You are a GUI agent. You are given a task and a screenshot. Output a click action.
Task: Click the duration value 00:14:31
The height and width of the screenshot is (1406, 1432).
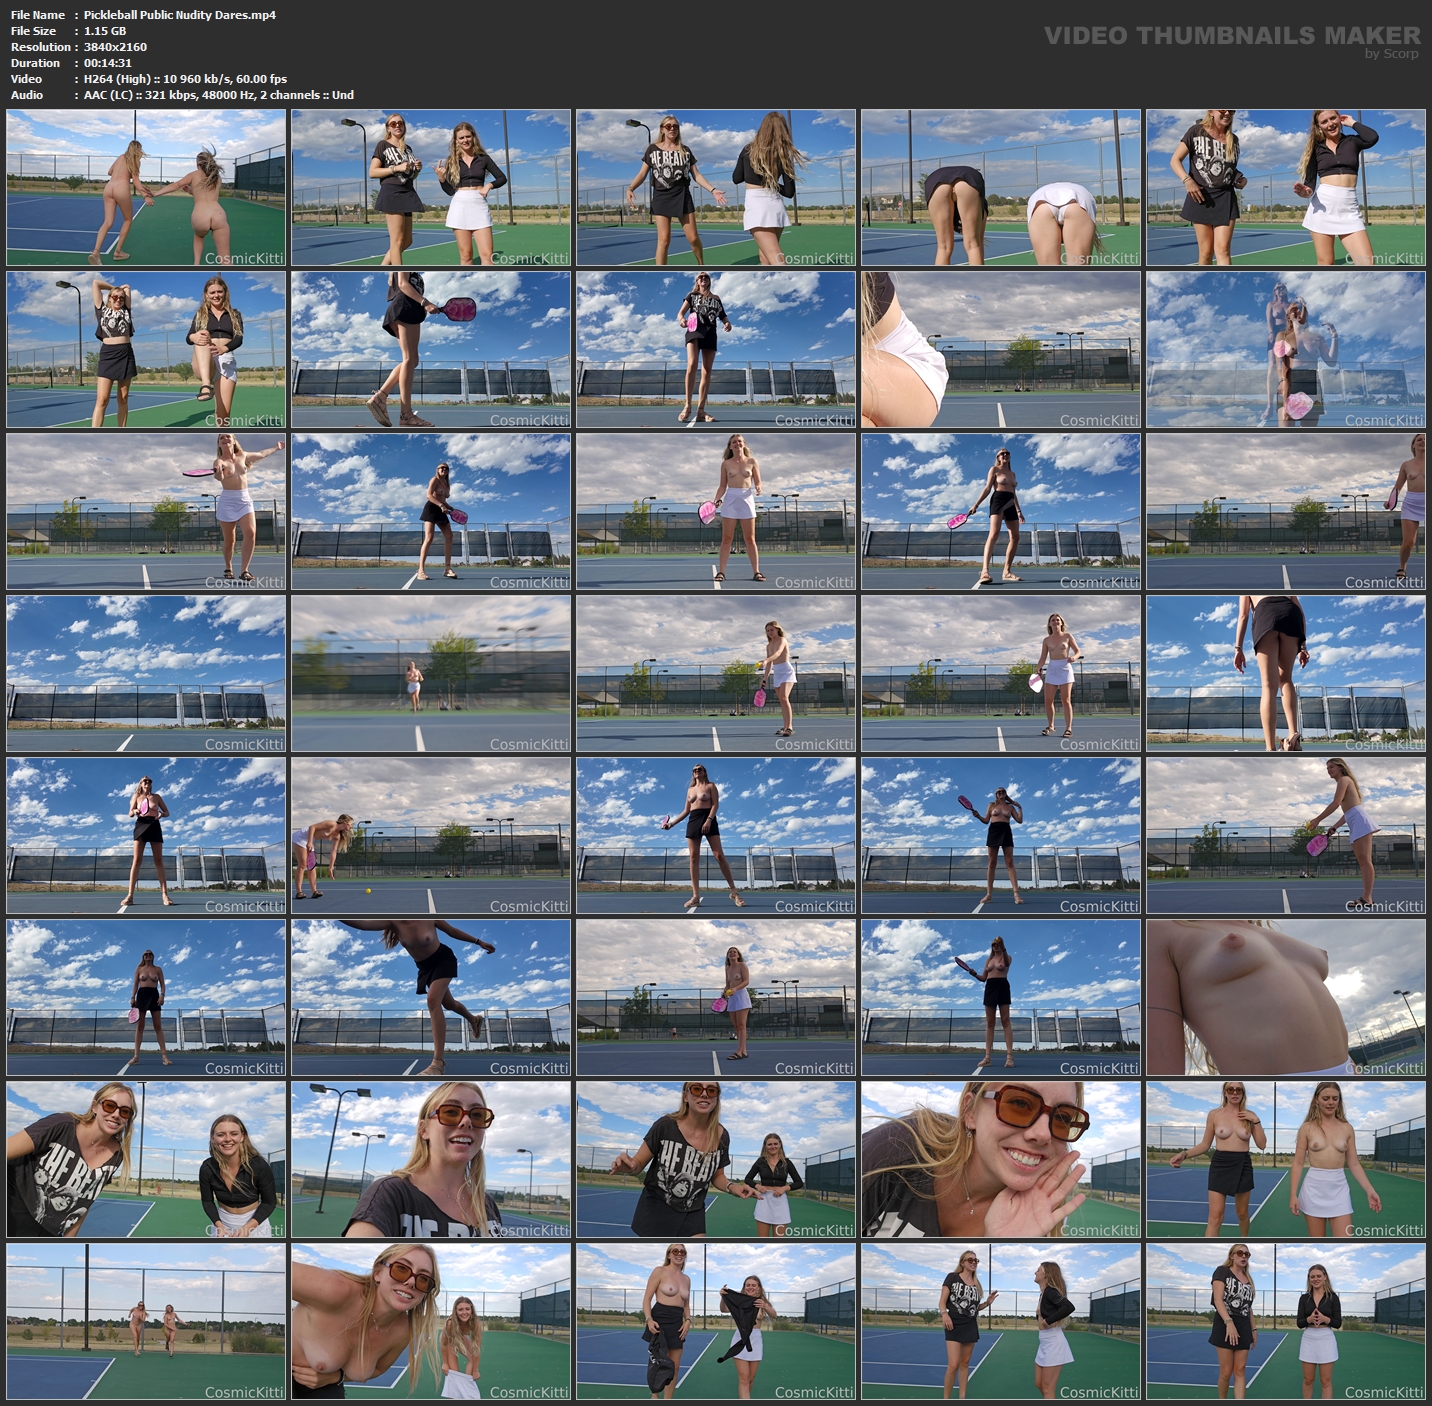tap(108, 63)
